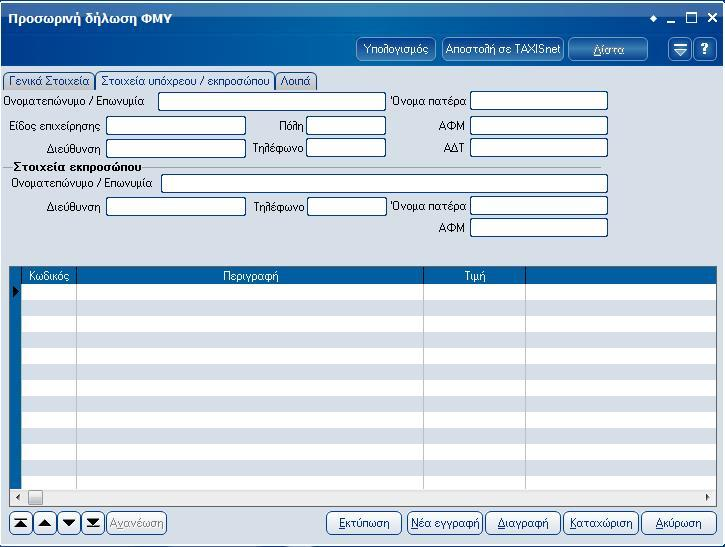Click the Υπολογισμός button
The width and height of the screenshot is (725, 547).
pos(396,49)
